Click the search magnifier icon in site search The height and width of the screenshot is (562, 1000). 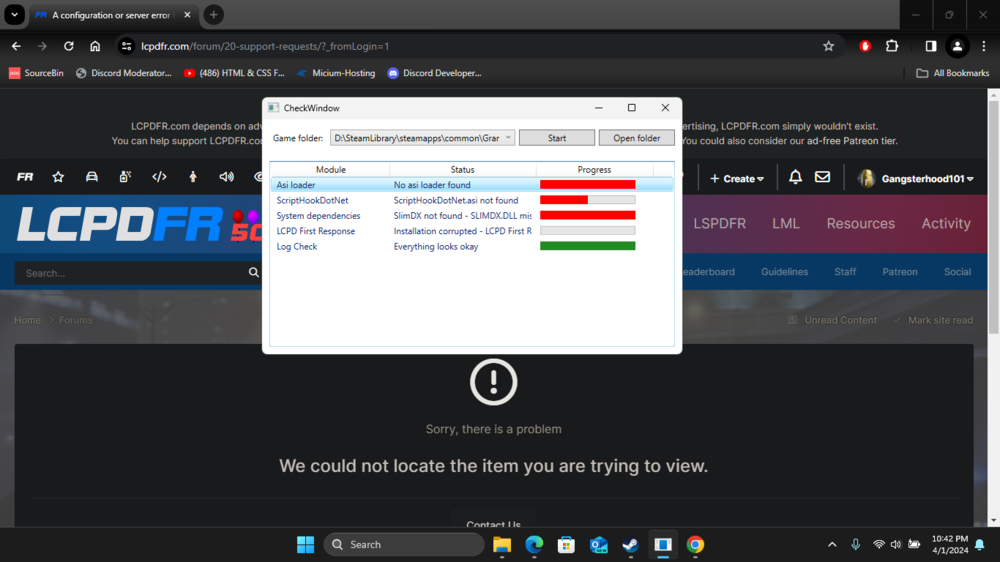tap(254, 272)
